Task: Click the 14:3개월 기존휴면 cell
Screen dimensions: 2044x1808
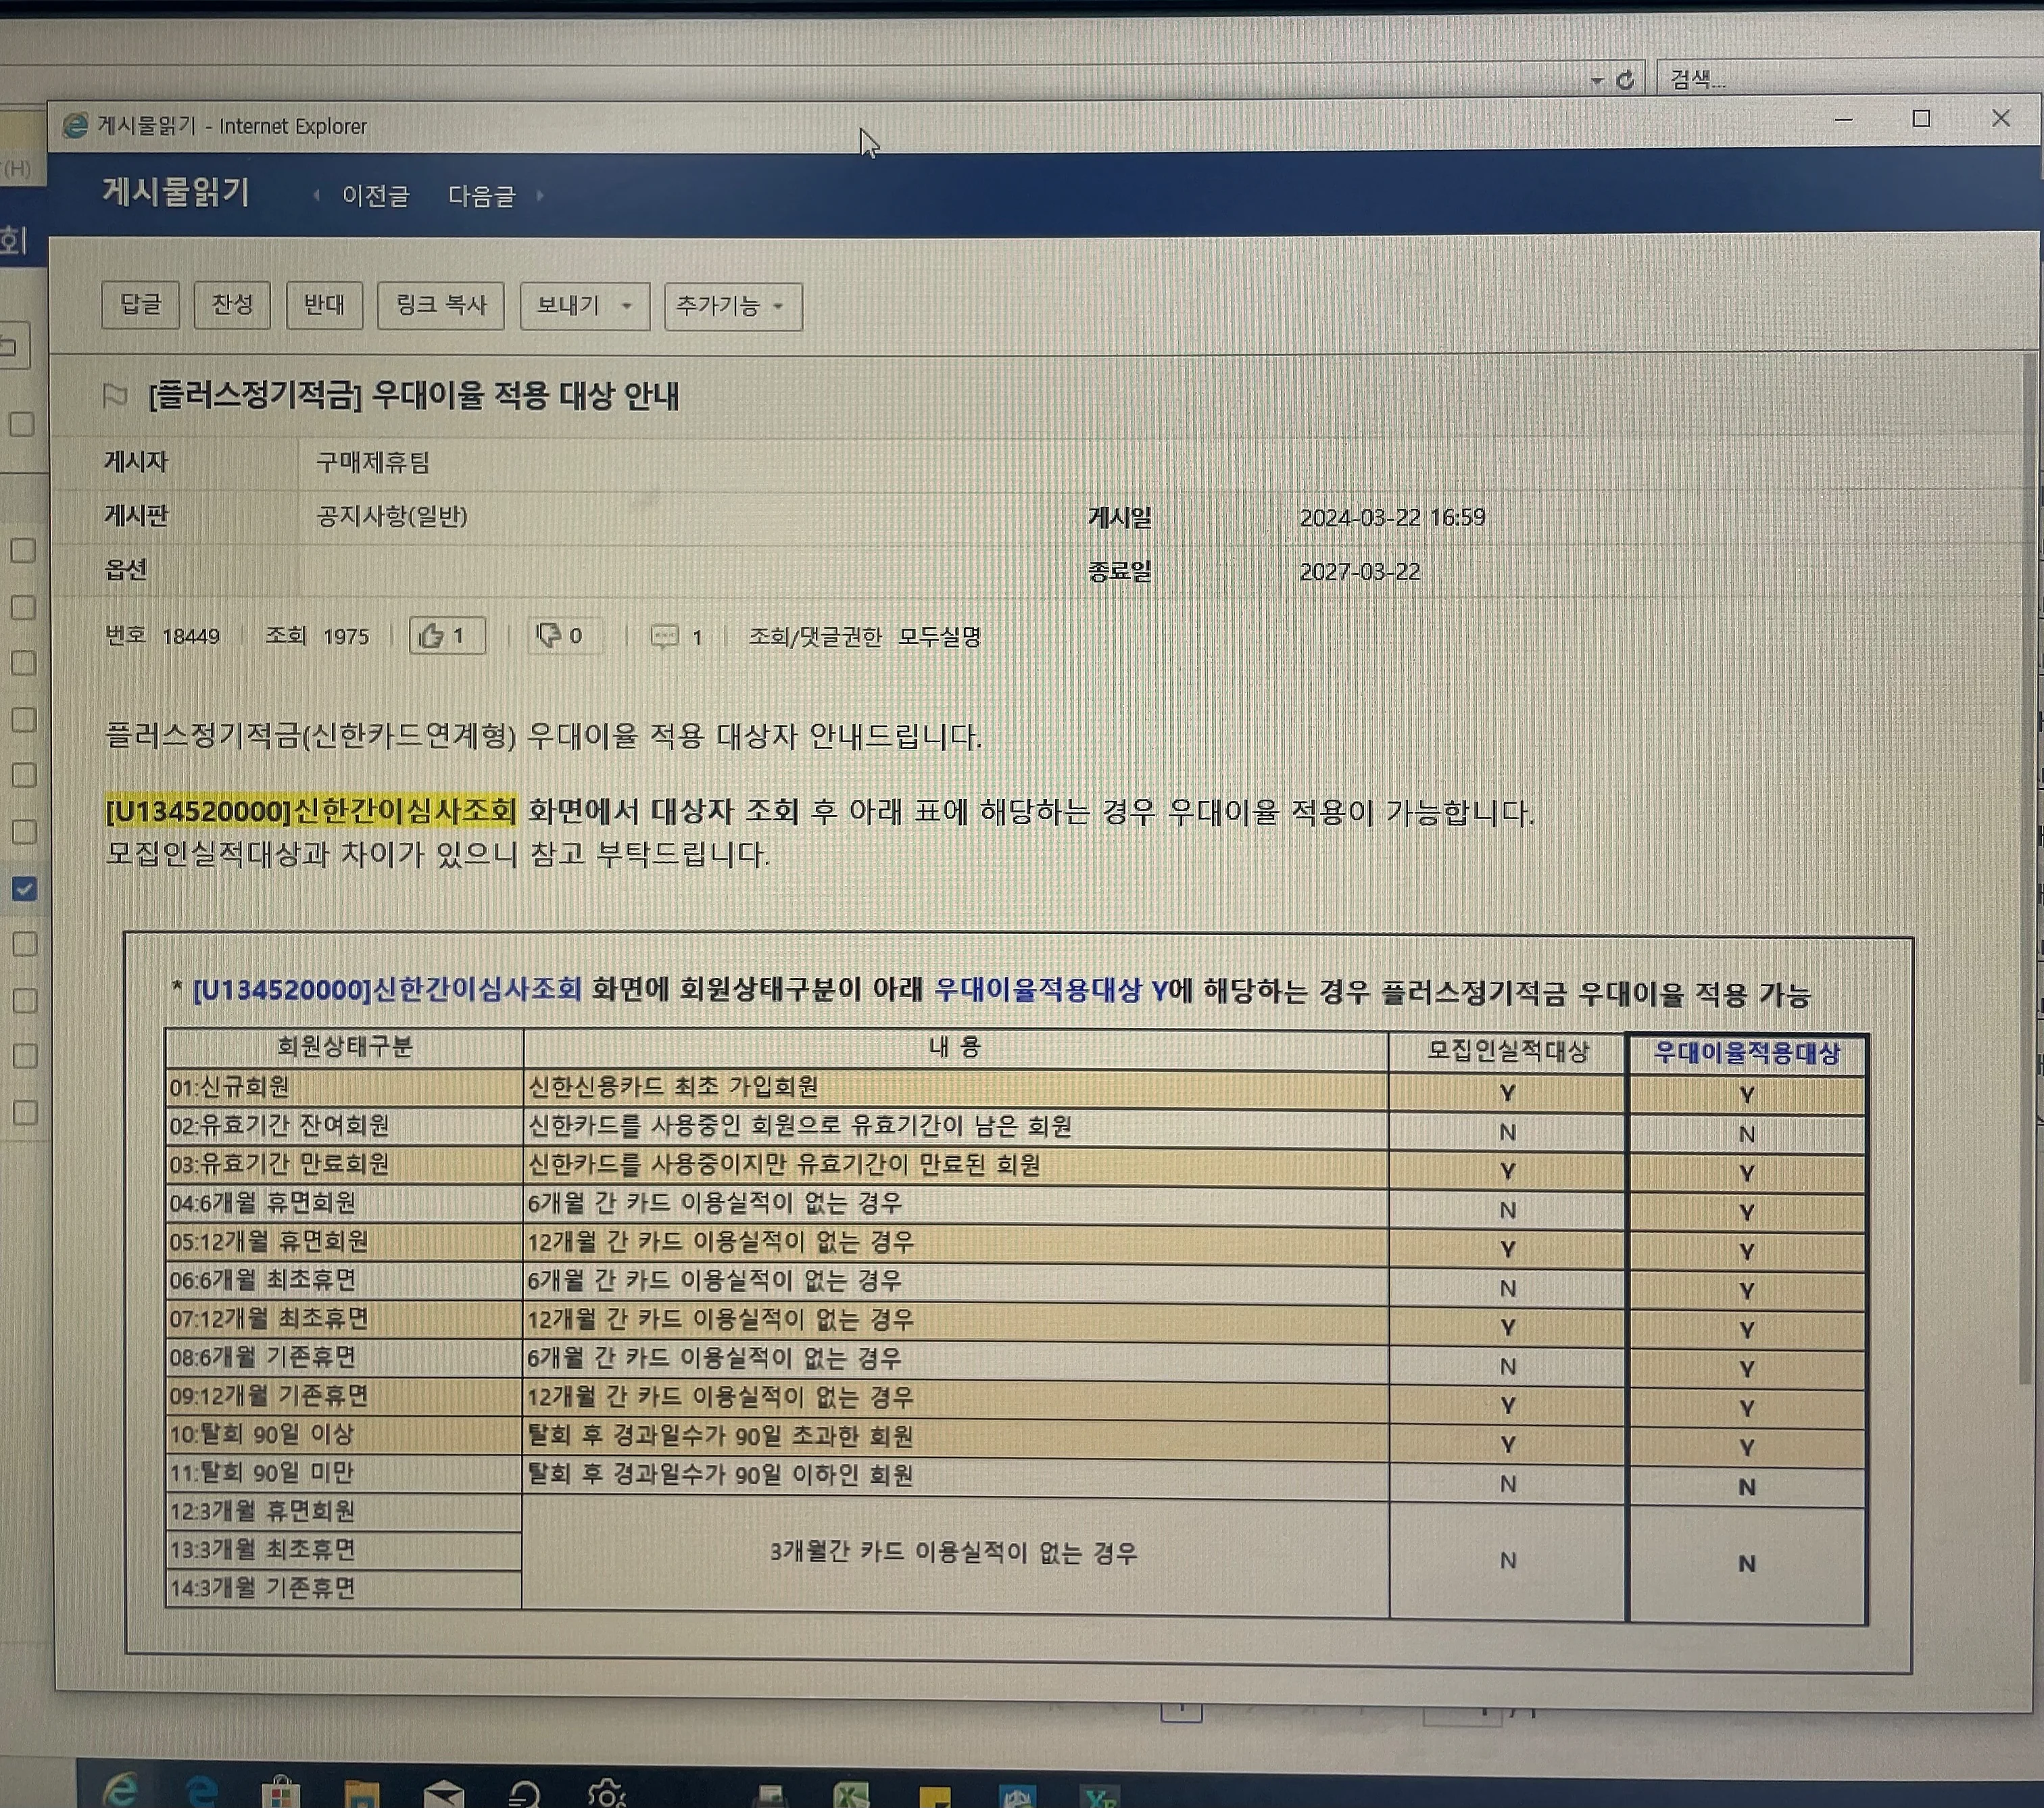Action: click(x=344, y=1589)
